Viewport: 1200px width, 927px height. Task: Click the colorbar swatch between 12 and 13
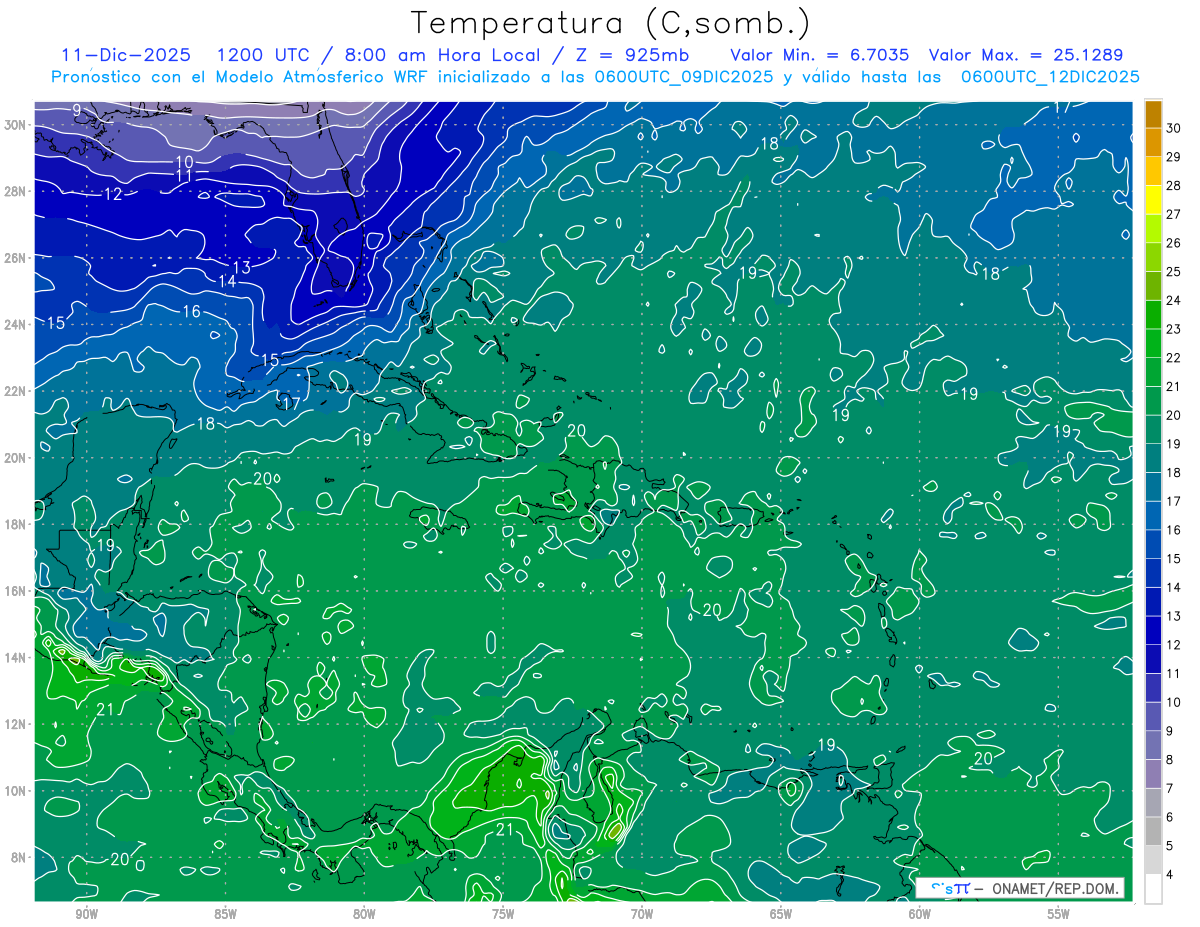click(x=1153, y=630)
